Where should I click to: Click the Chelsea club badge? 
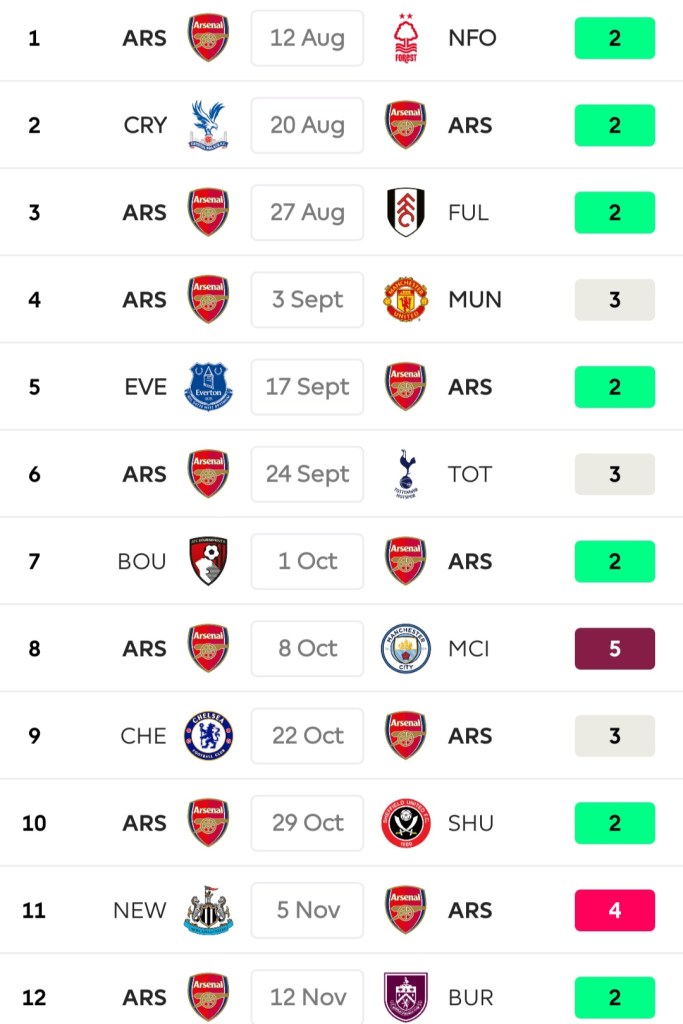[x=208, y=735]
